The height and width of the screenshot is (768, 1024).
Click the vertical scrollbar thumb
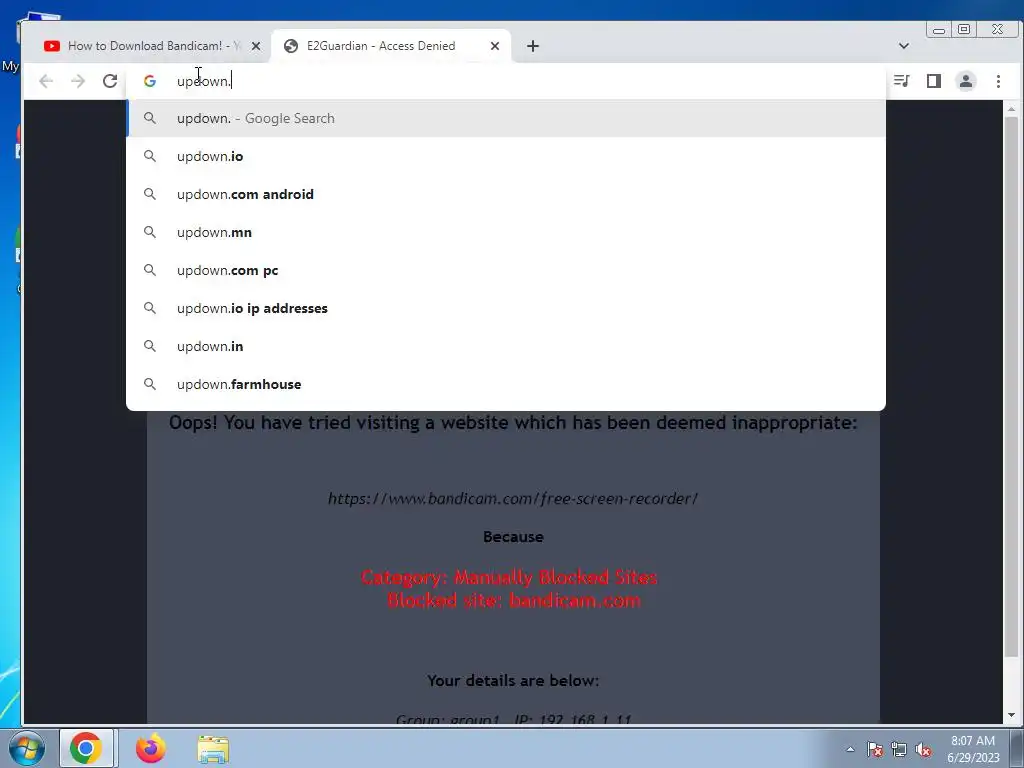(1012, 387)
